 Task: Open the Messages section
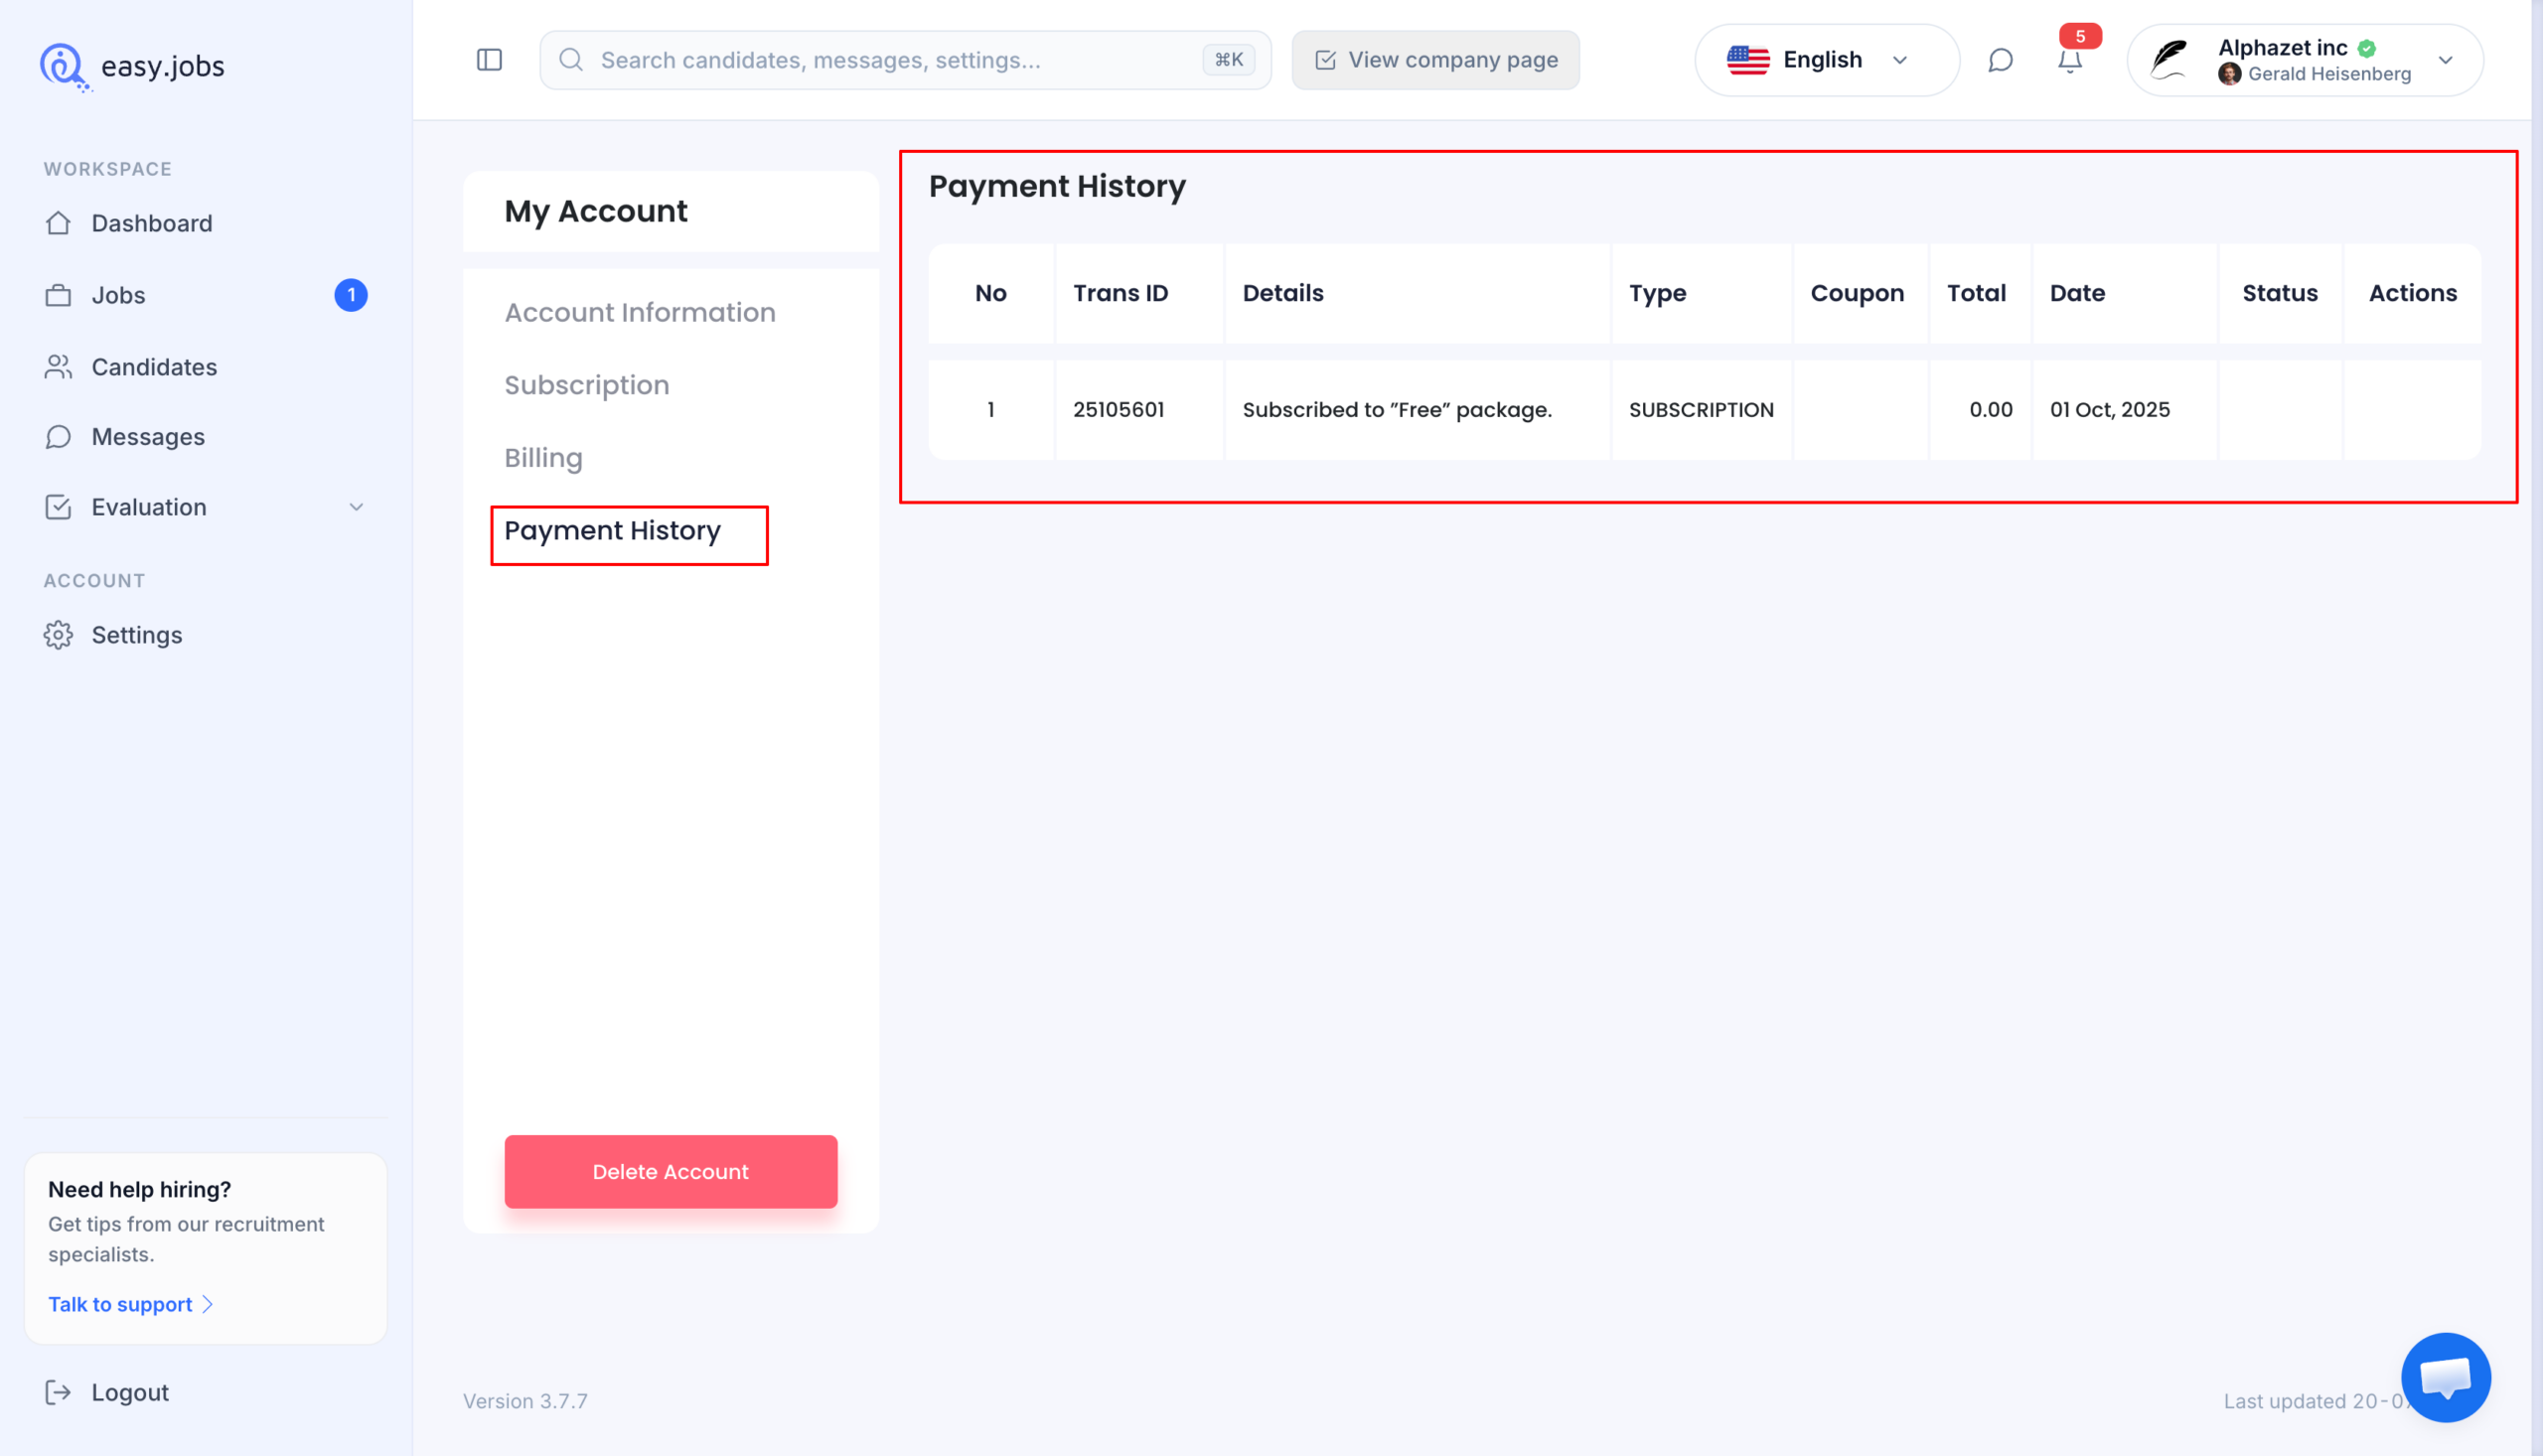click(x=148, y=437)
